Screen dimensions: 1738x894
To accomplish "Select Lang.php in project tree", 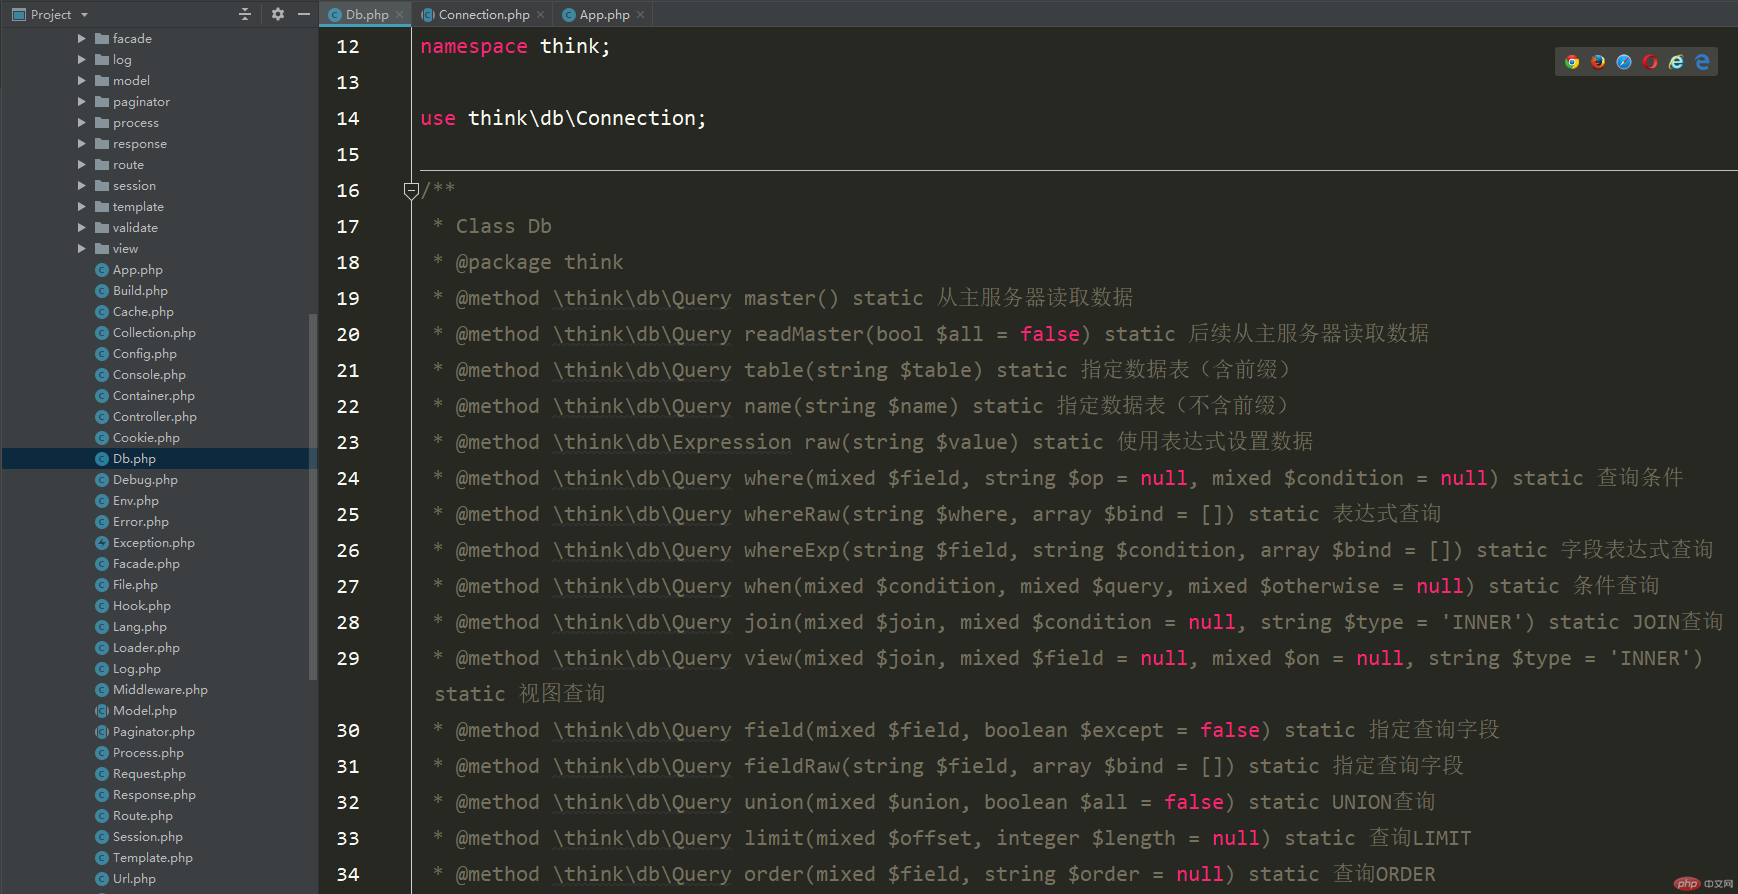I will click(x=131, y=627).
